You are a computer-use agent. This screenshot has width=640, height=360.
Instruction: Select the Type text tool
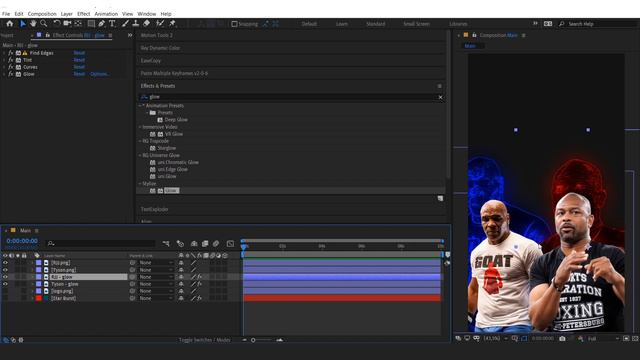112,24
